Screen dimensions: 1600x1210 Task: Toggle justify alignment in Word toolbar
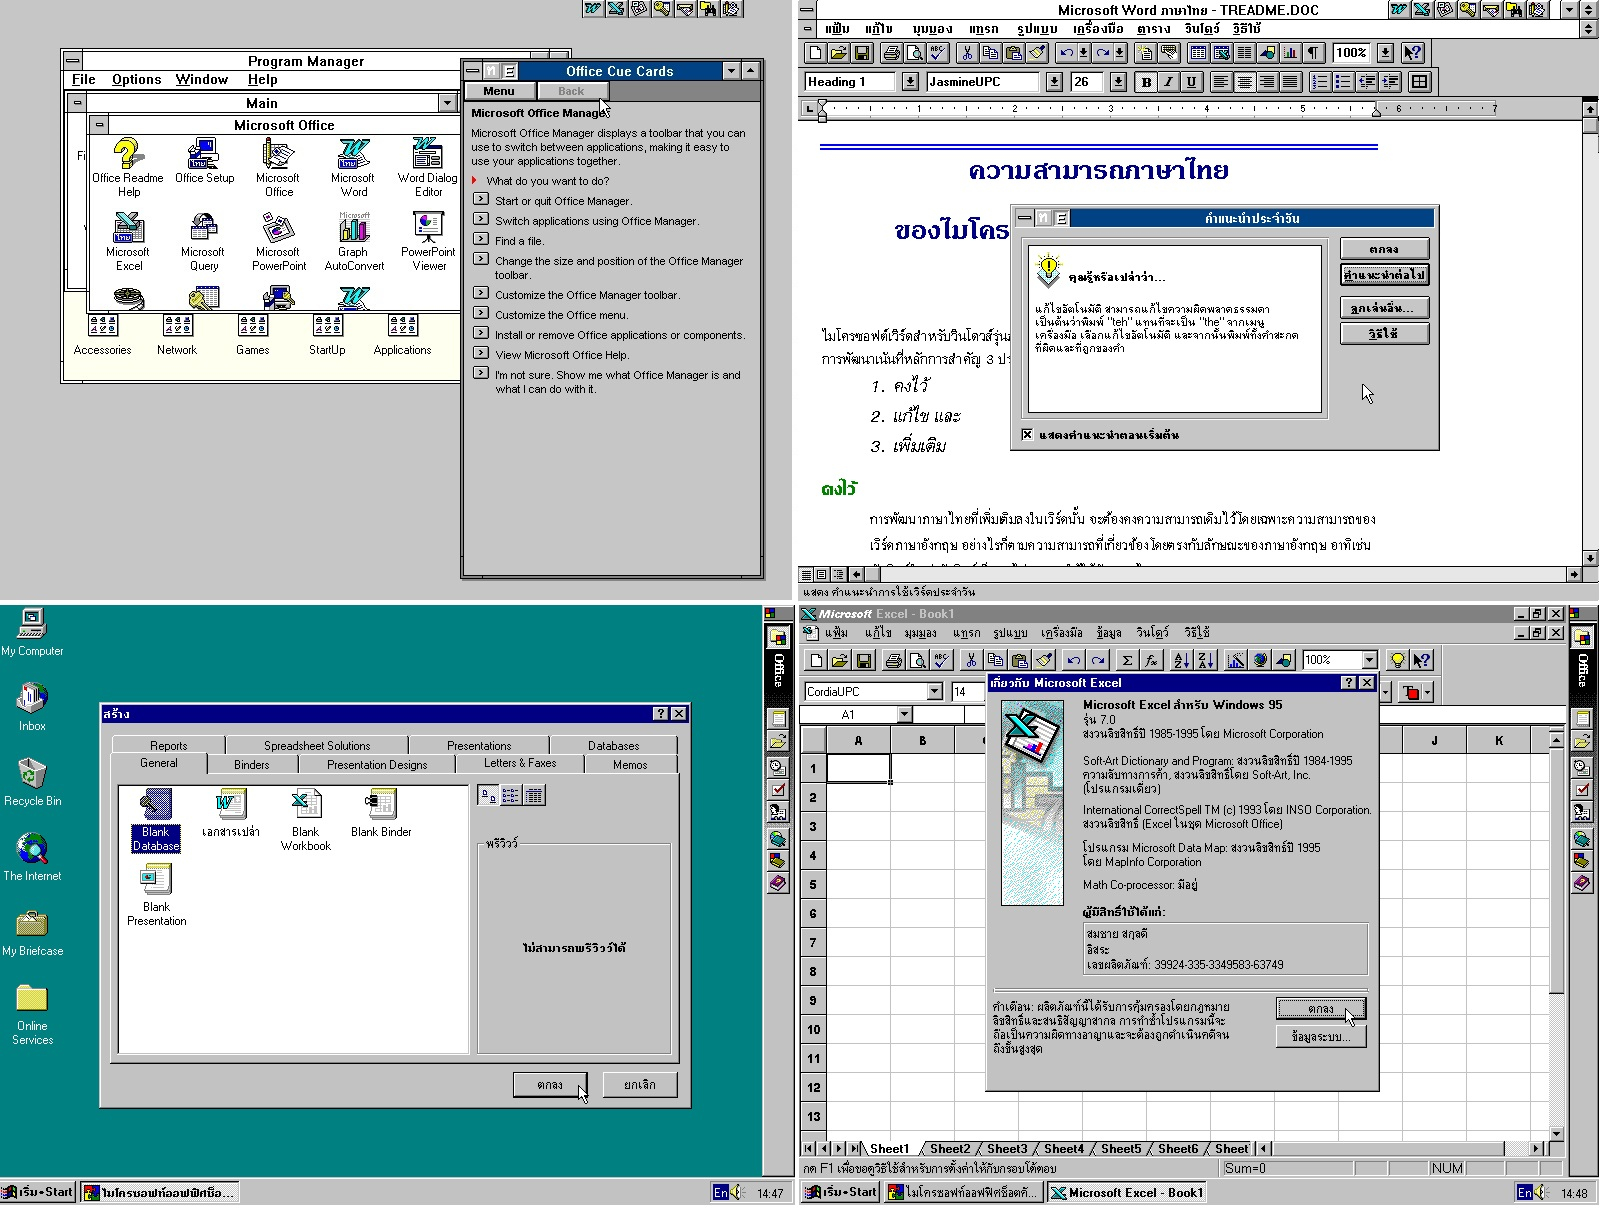(x=1290, y=82)
